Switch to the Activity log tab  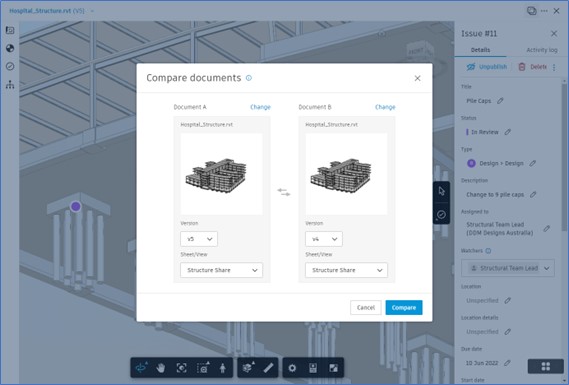tap(541, 50)
